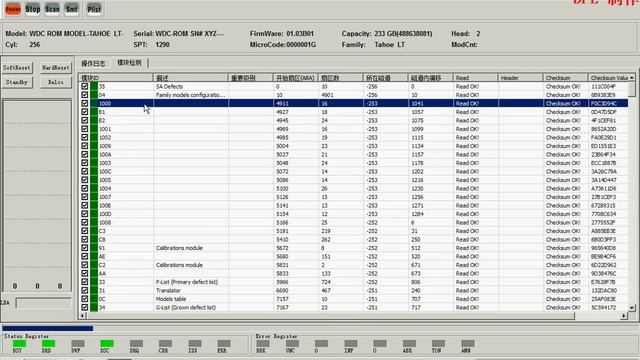Click the BSY status register indicator
This screenshot has height=360, width=640.
pyautogui.click(x=19, y=344)
